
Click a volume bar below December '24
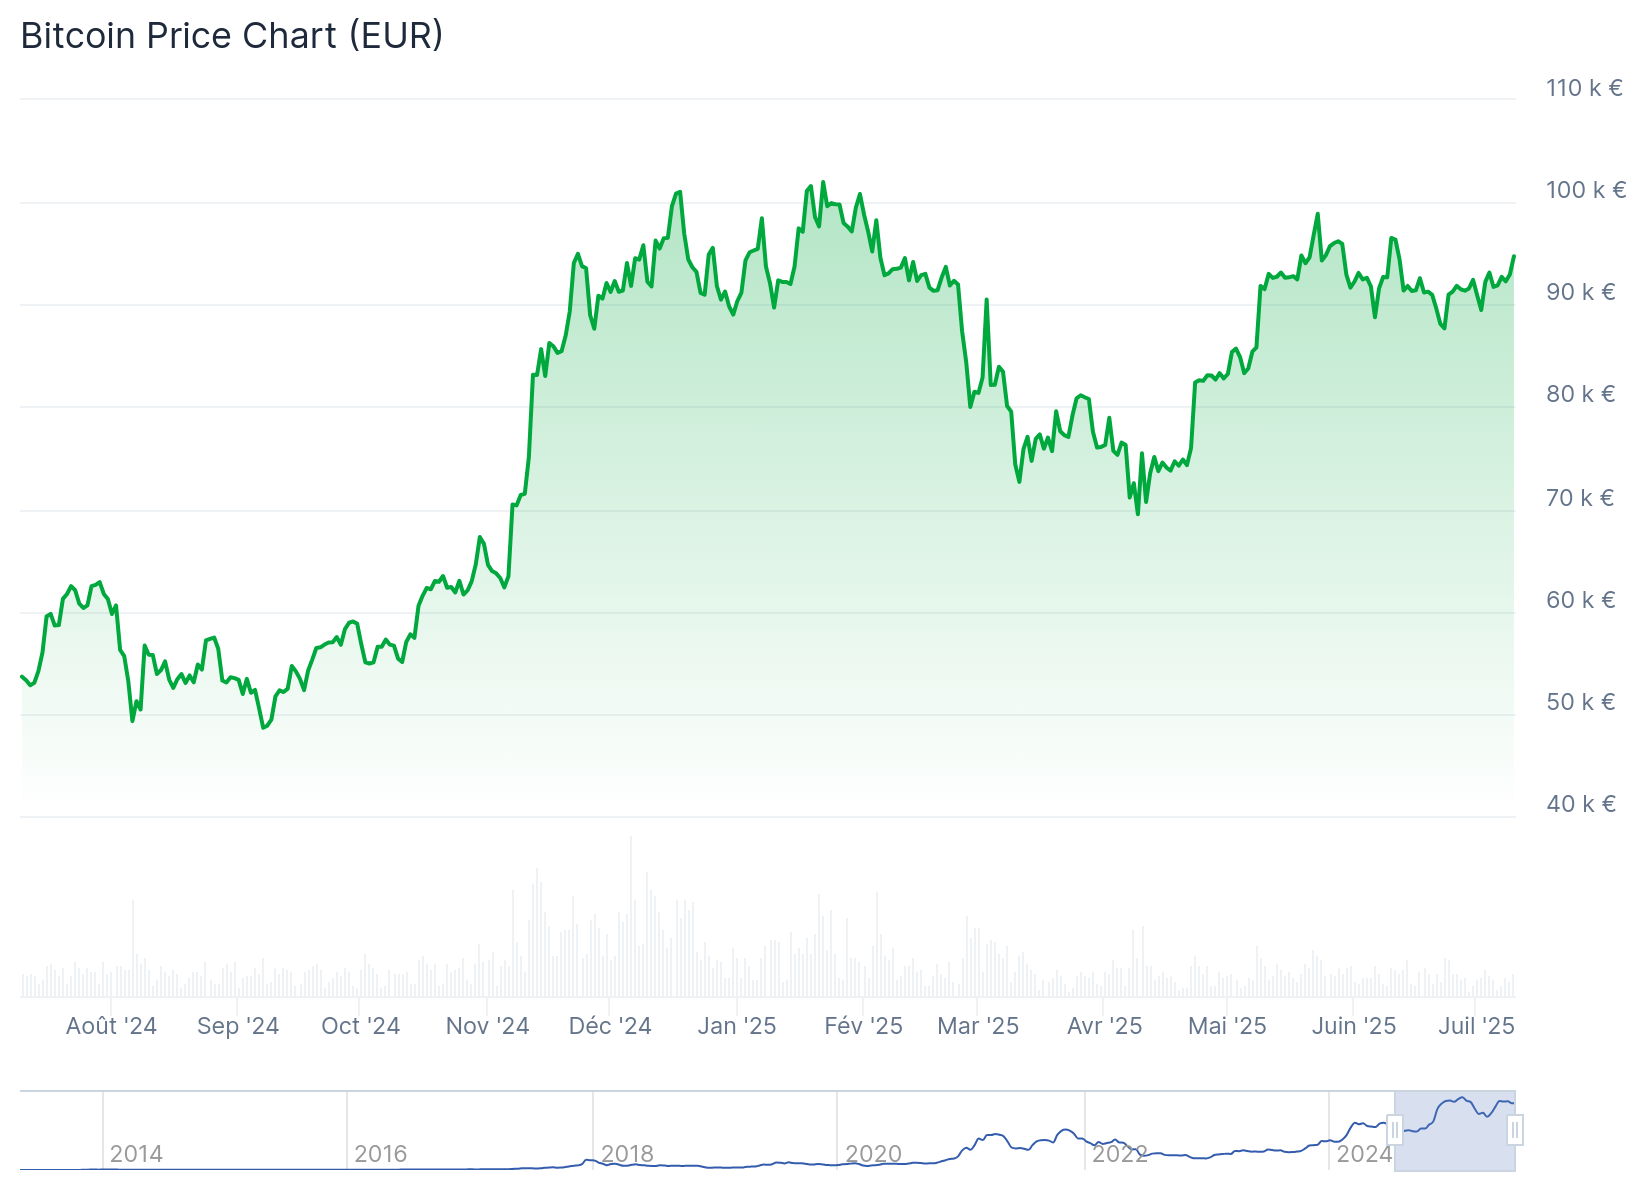coord(610,950)
